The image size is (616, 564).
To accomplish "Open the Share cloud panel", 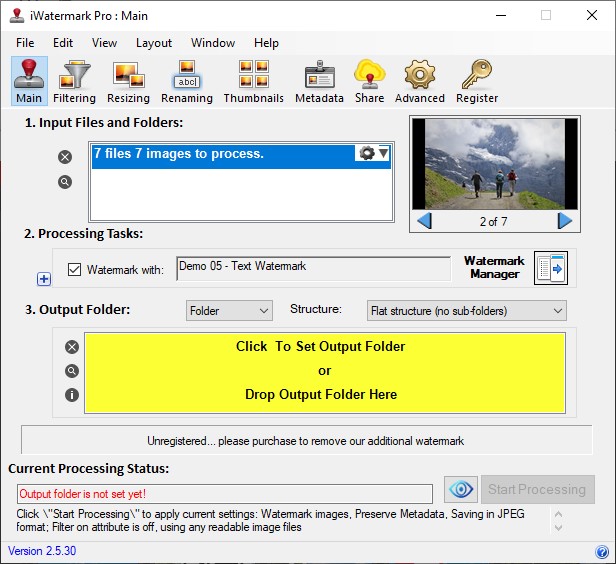I will pyautogui.click(x=369, y=81).
